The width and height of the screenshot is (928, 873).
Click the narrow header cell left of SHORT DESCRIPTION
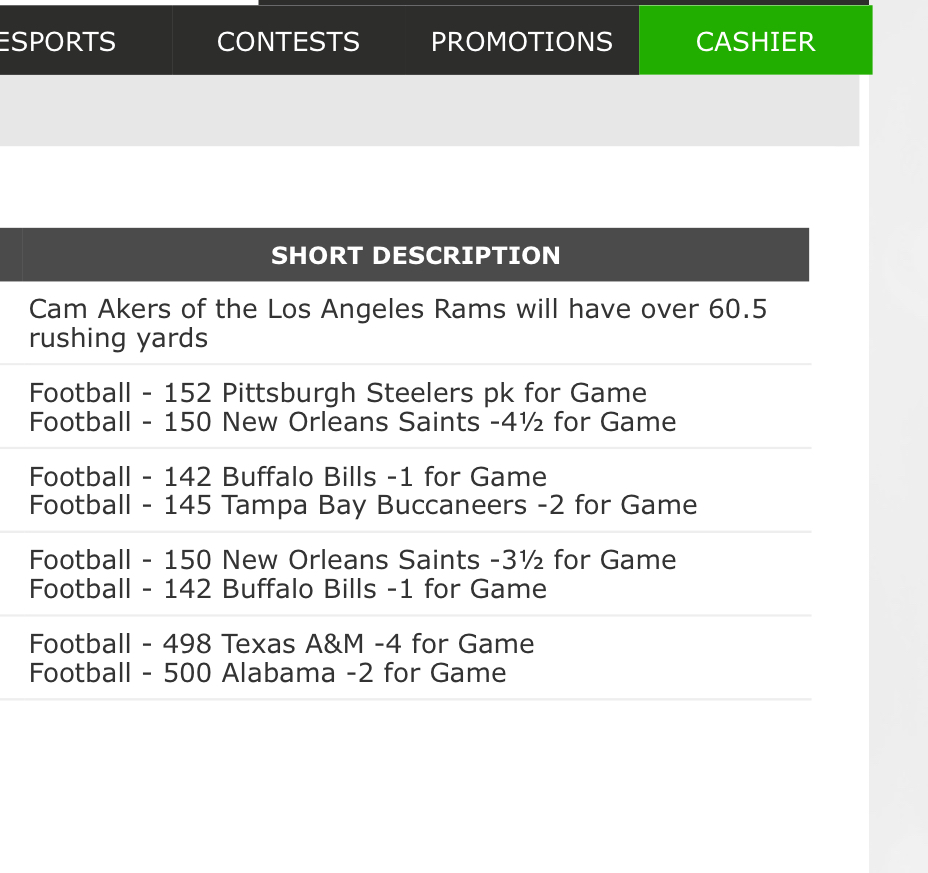pyautogui.click(x=11, y=255)
